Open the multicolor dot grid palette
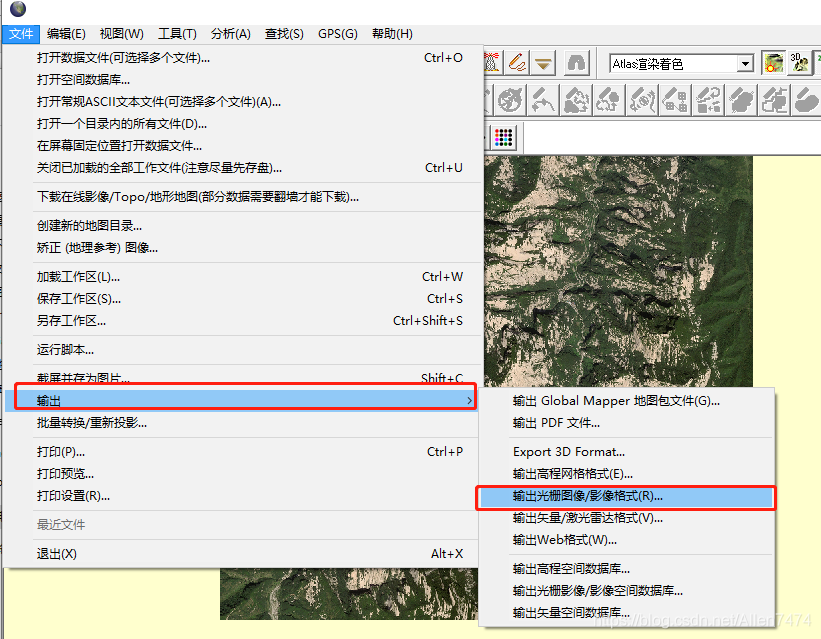Viewport: 821px width, 639px height. pos(504,137)
